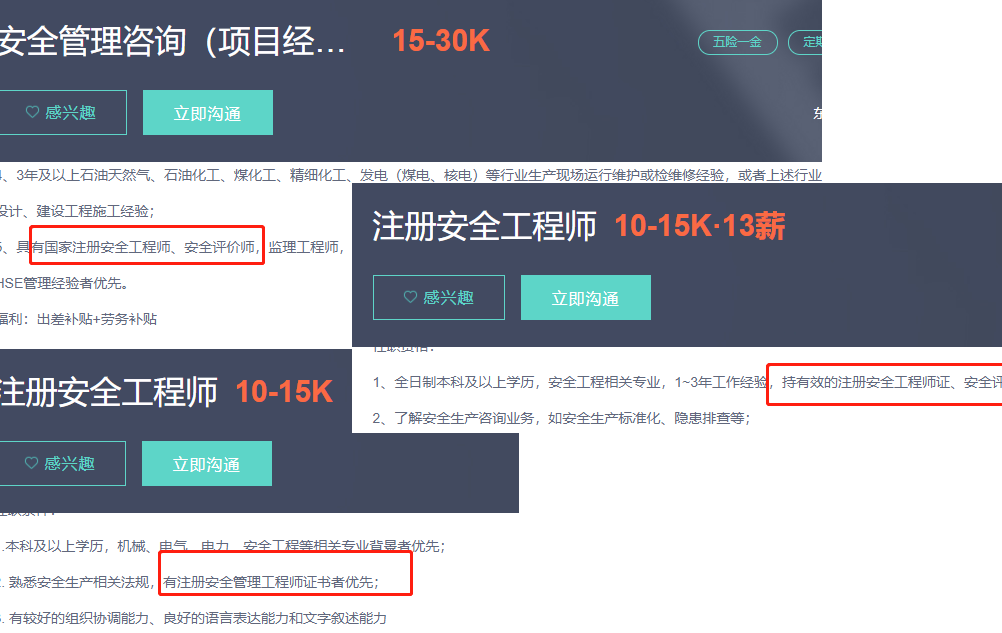Click 立即沟通 on the 安全管理咨询 card
The image size is (1002, 633).
click(x=207, y=112)
